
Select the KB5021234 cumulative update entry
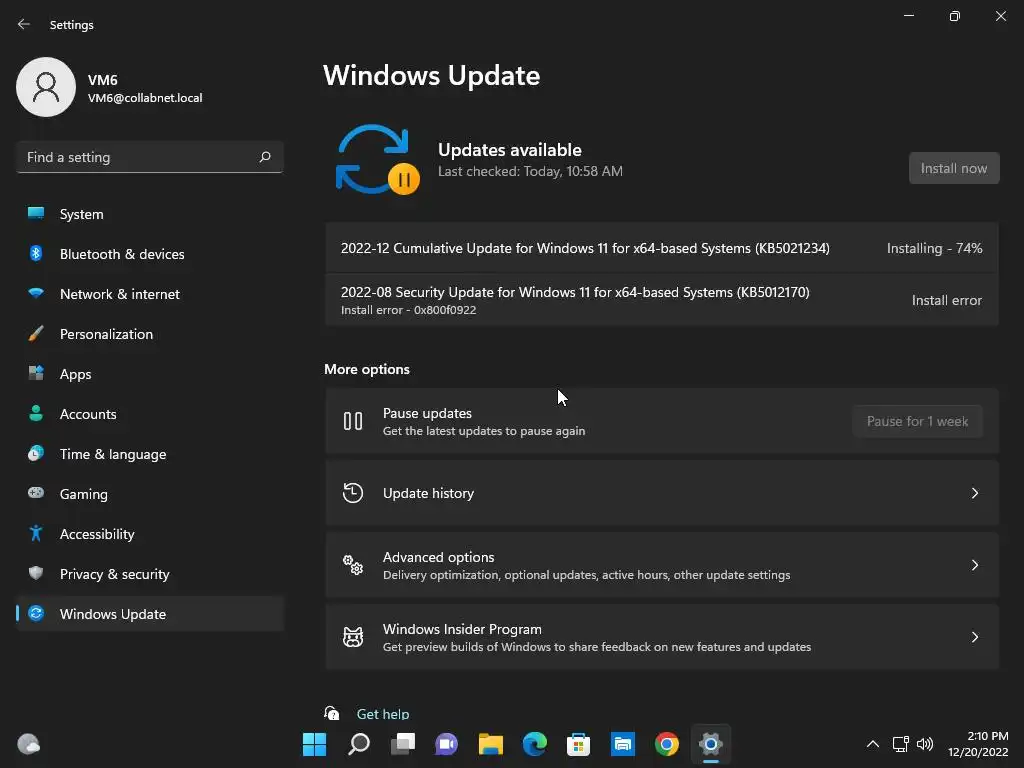[662, 248]
